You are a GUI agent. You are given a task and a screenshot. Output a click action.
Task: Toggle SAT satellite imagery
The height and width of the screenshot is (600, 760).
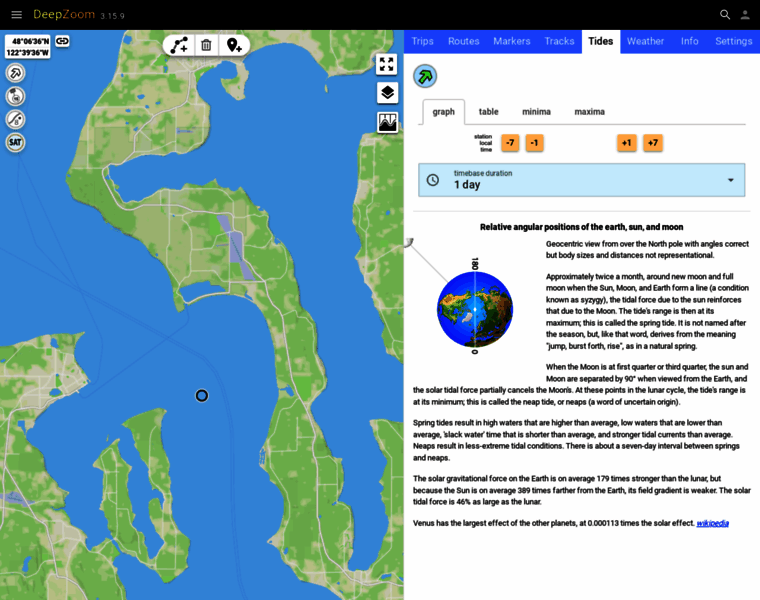[x=16, y=142]
